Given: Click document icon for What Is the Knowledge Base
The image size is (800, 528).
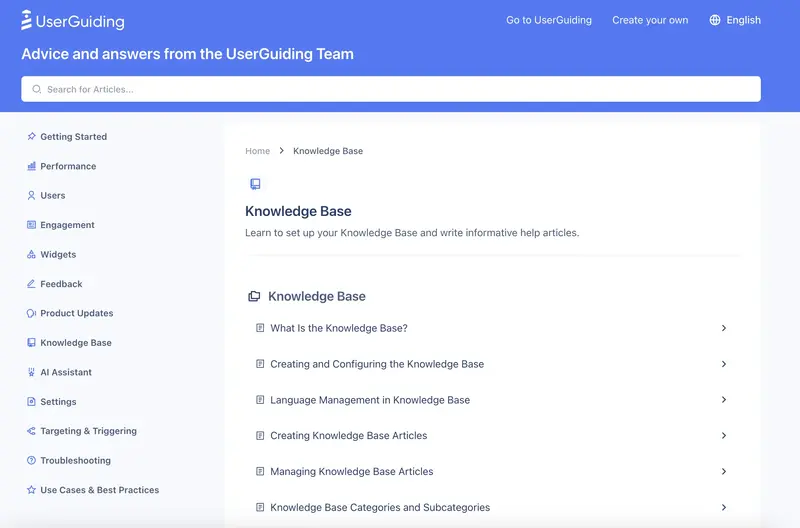Looking at the screenshot, I should pos(260,328).
